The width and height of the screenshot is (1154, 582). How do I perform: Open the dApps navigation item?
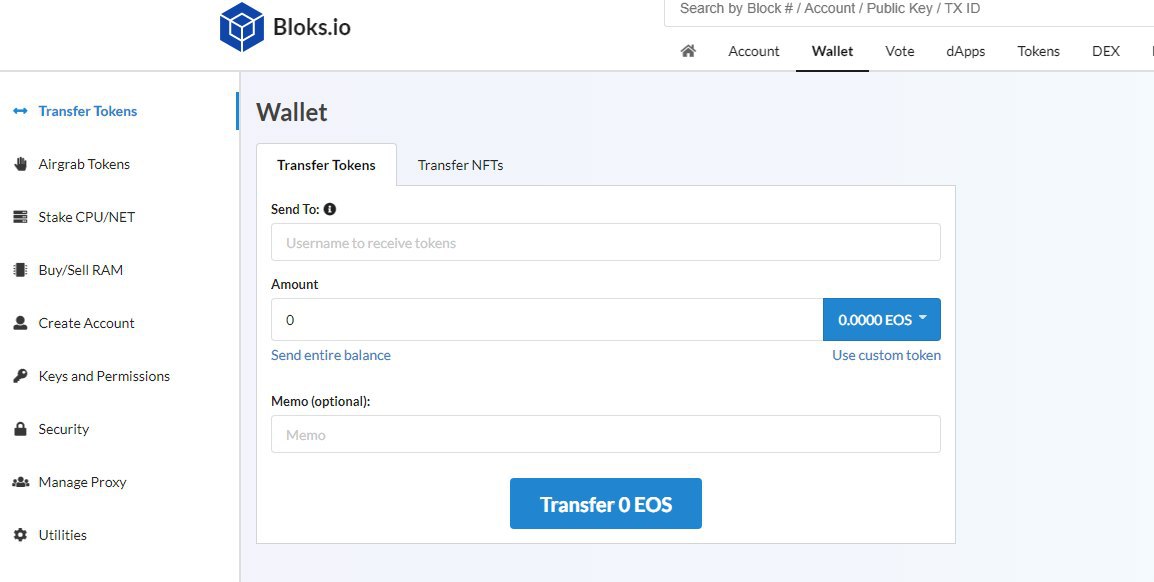pyautogui.click(x=966, y=51)
